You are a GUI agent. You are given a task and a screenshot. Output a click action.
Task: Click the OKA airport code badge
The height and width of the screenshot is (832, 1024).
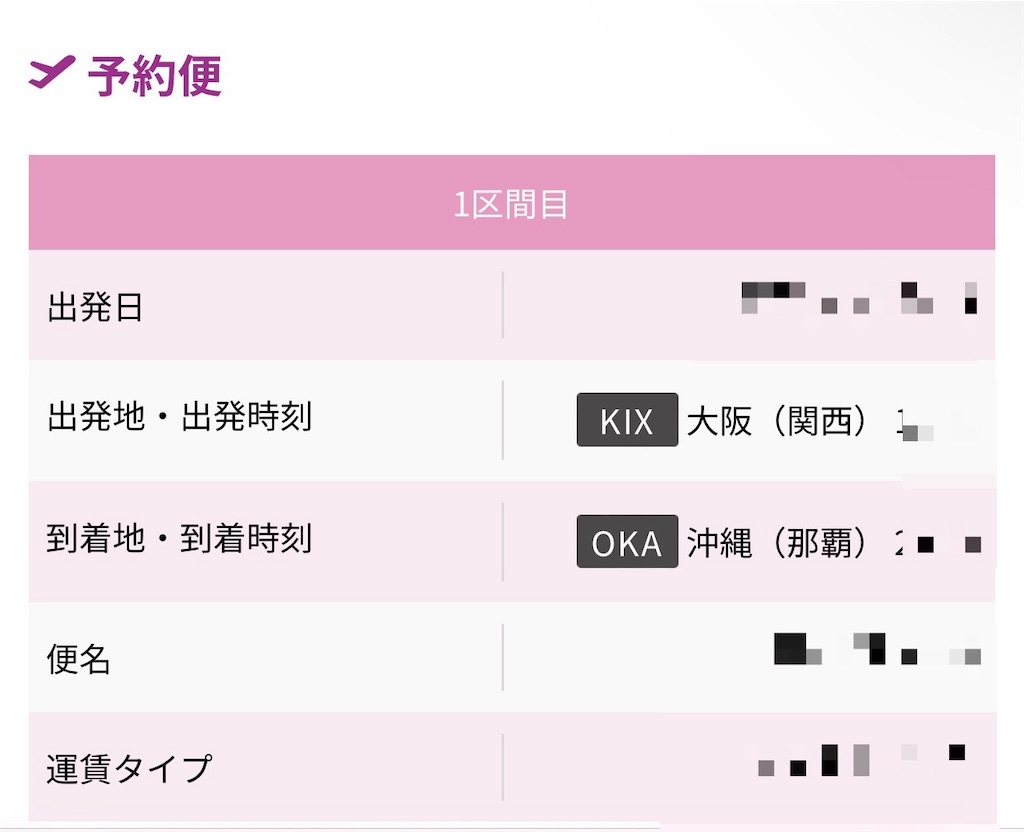click(627, 541)
